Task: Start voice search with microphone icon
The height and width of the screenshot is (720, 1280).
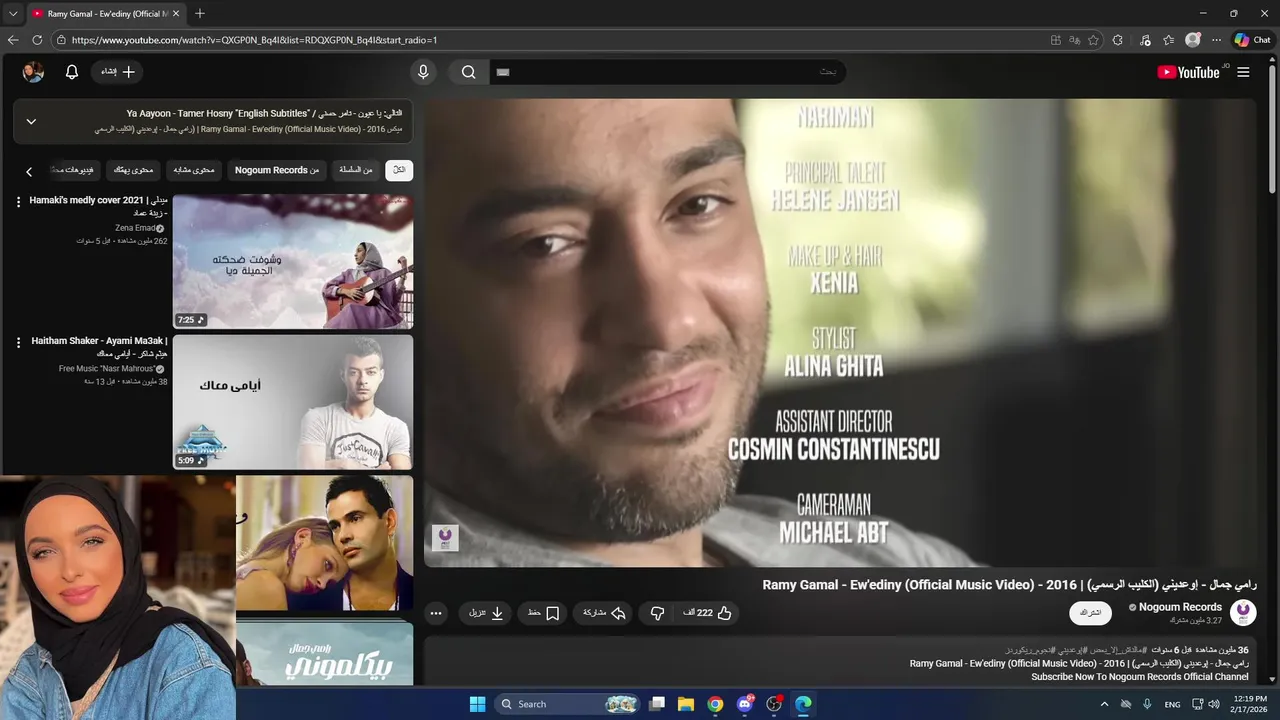Action: [423, 72]
